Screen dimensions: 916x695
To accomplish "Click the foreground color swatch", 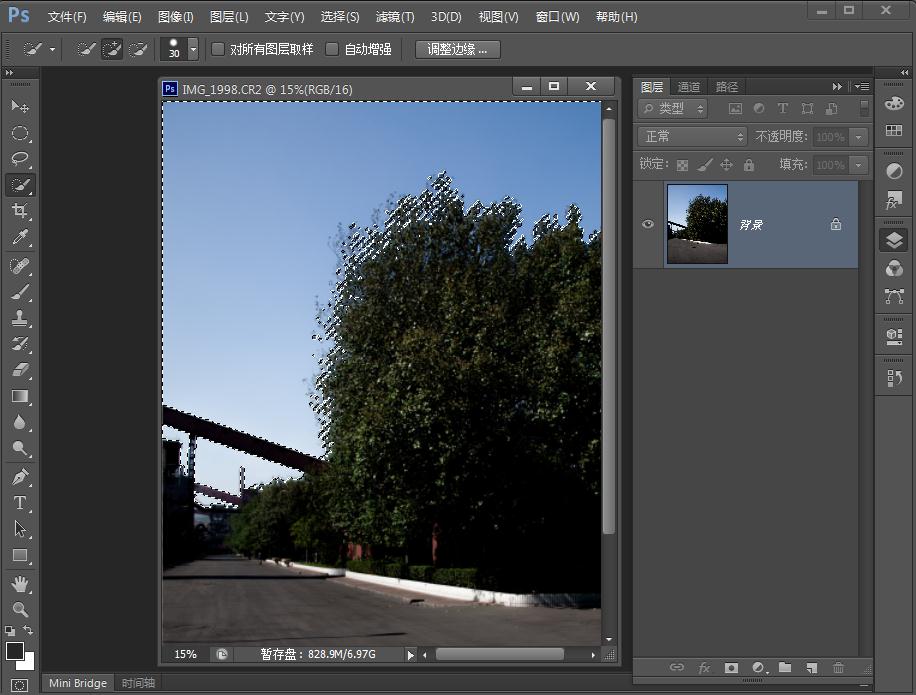I will click(x=14, y=651).
